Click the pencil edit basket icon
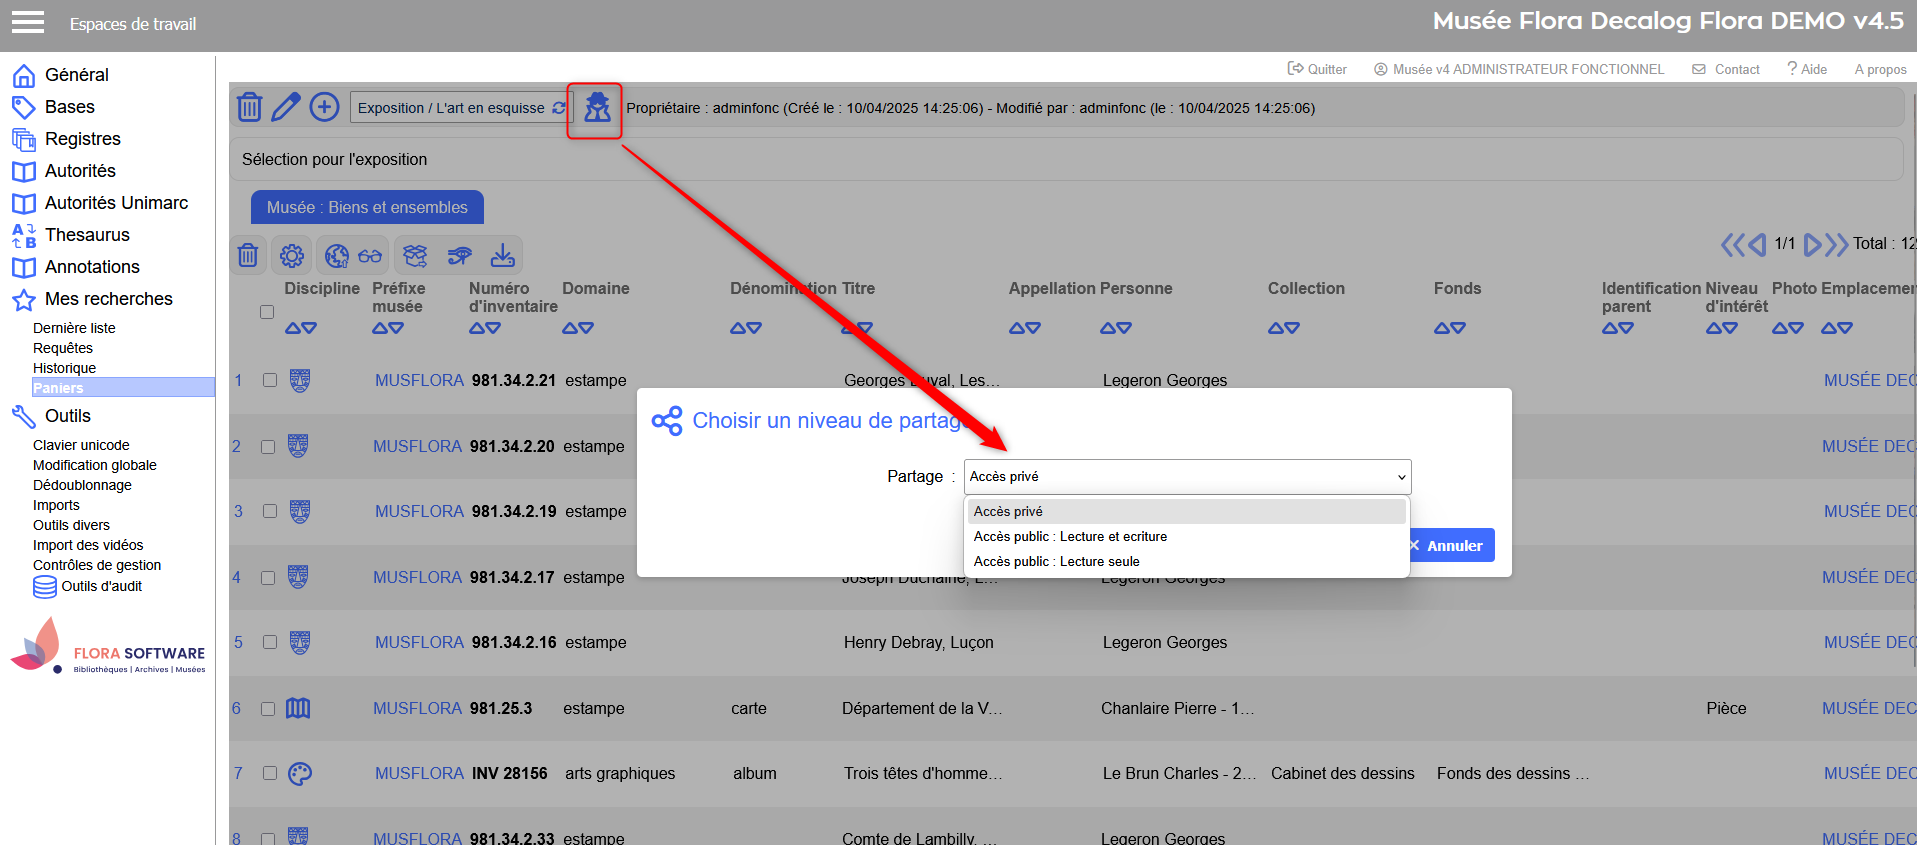1917x845 pixels. point(286,107)
